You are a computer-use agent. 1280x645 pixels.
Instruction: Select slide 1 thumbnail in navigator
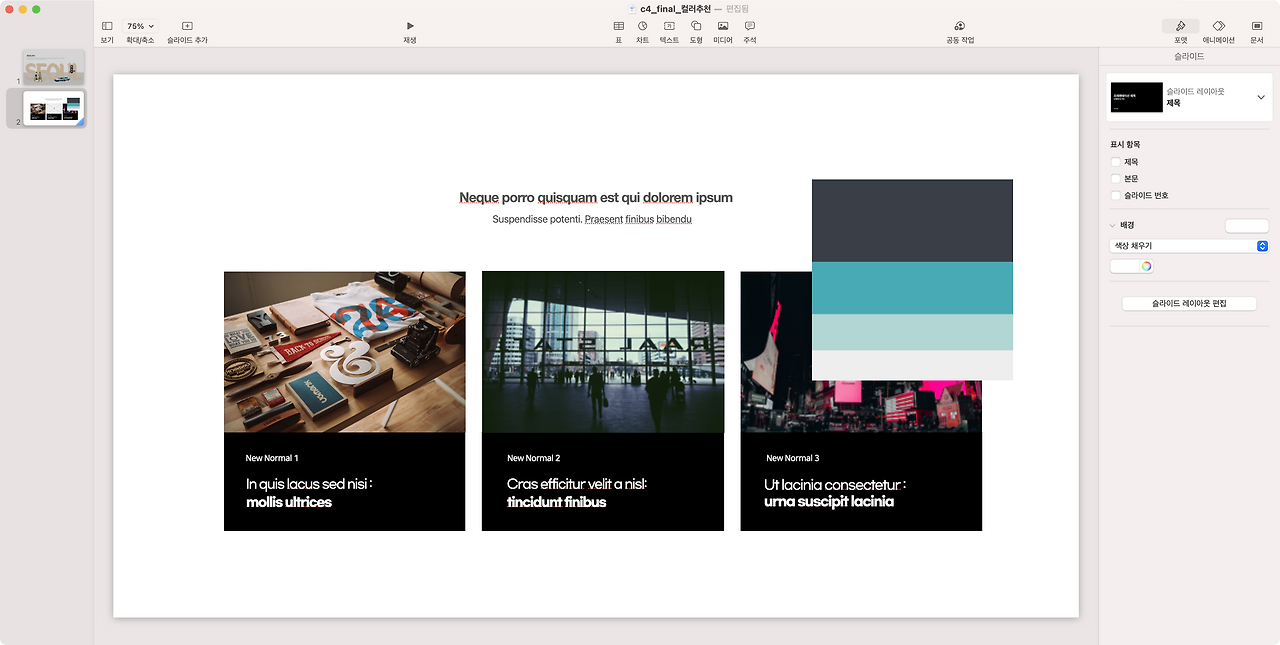point(54,67)
